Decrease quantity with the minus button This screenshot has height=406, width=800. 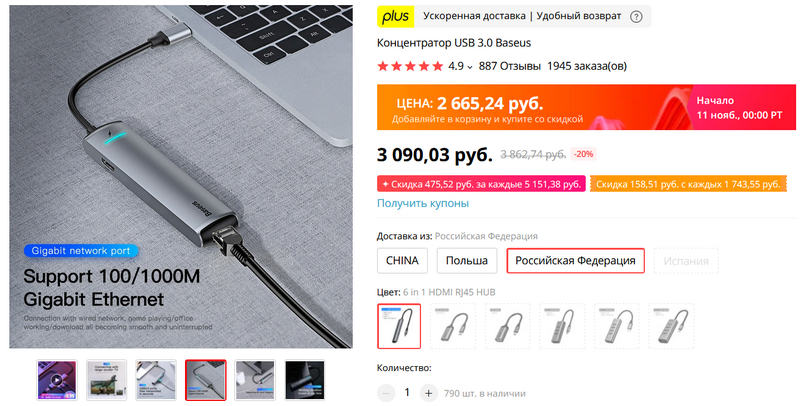tap(386, 393)
